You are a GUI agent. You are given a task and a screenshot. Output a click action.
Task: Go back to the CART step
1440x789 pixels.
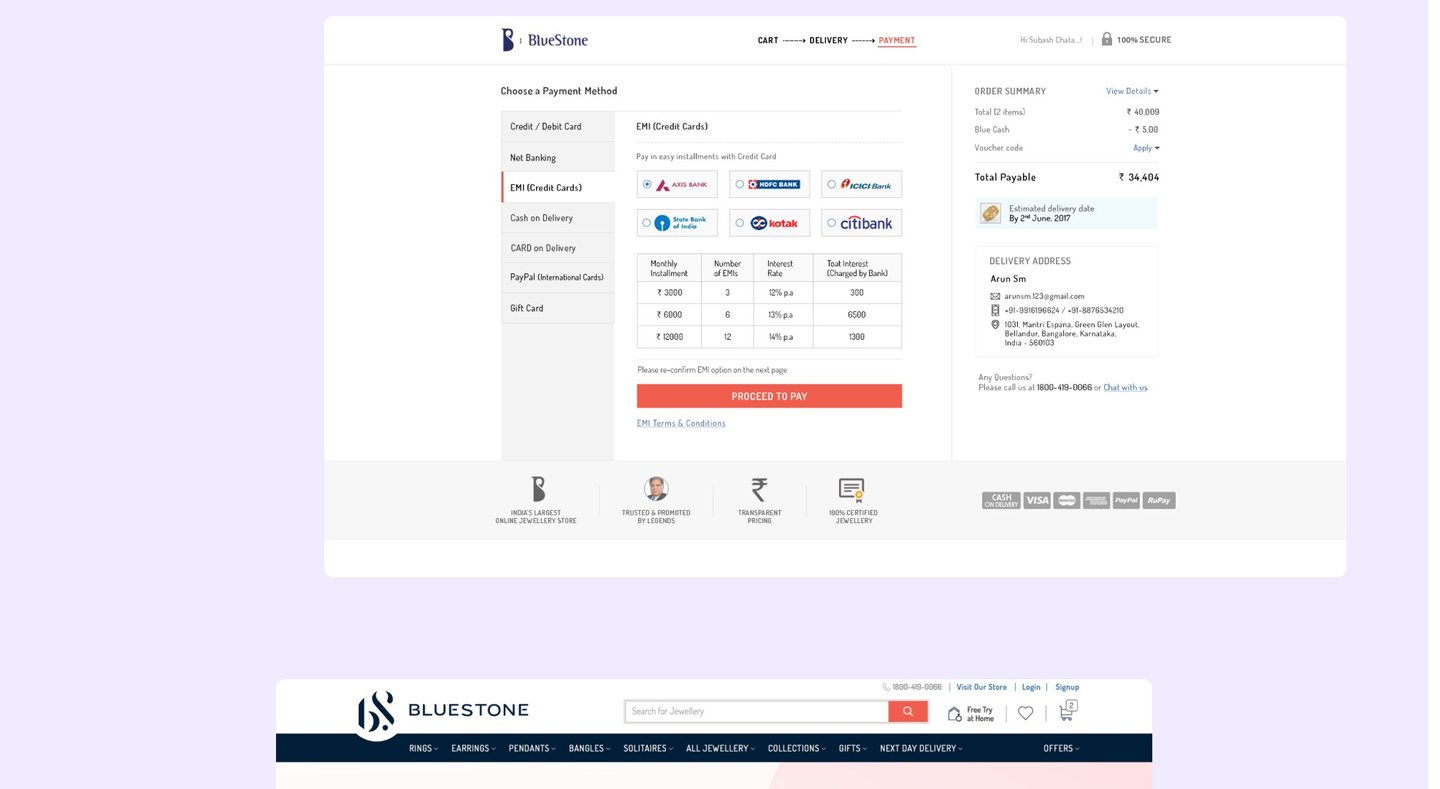tap(768, 41)
